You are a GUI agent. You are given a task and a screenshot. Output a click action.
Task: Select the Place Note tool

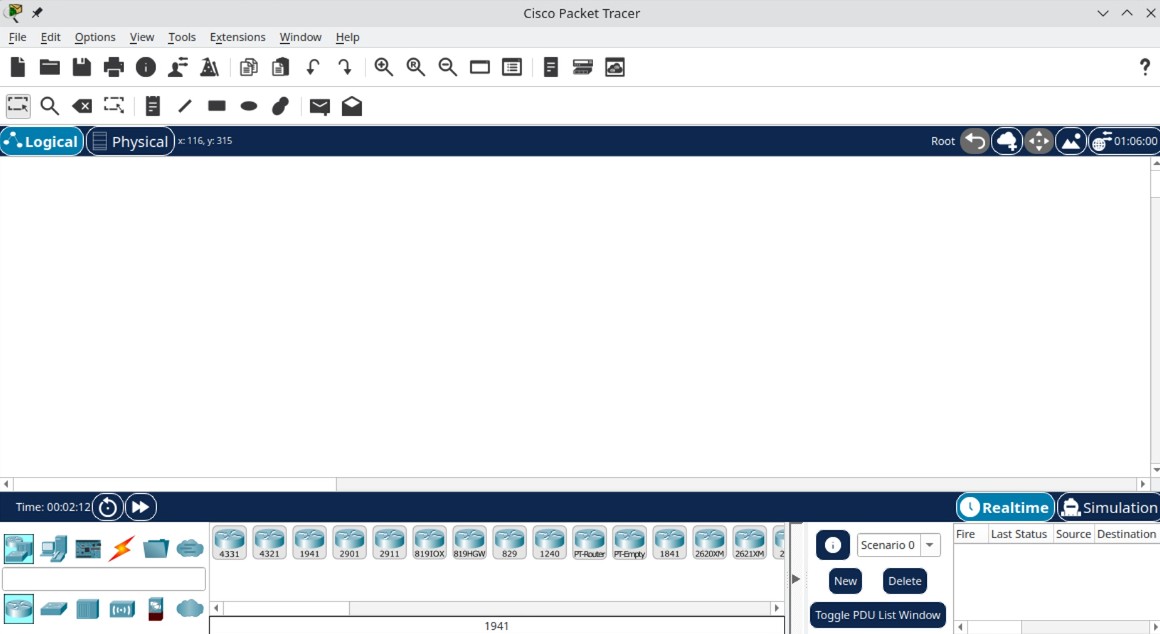tap(152, 106)
